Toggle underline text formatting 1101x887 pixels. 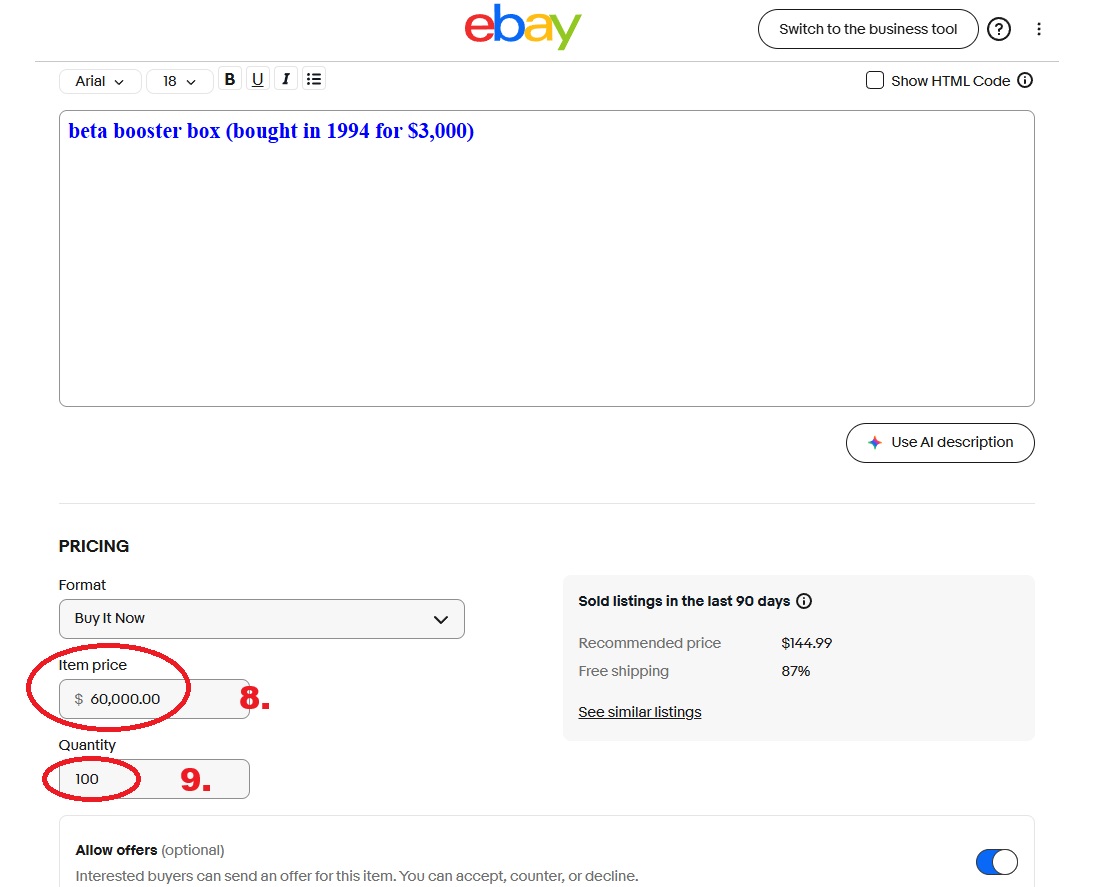point(258,79)
